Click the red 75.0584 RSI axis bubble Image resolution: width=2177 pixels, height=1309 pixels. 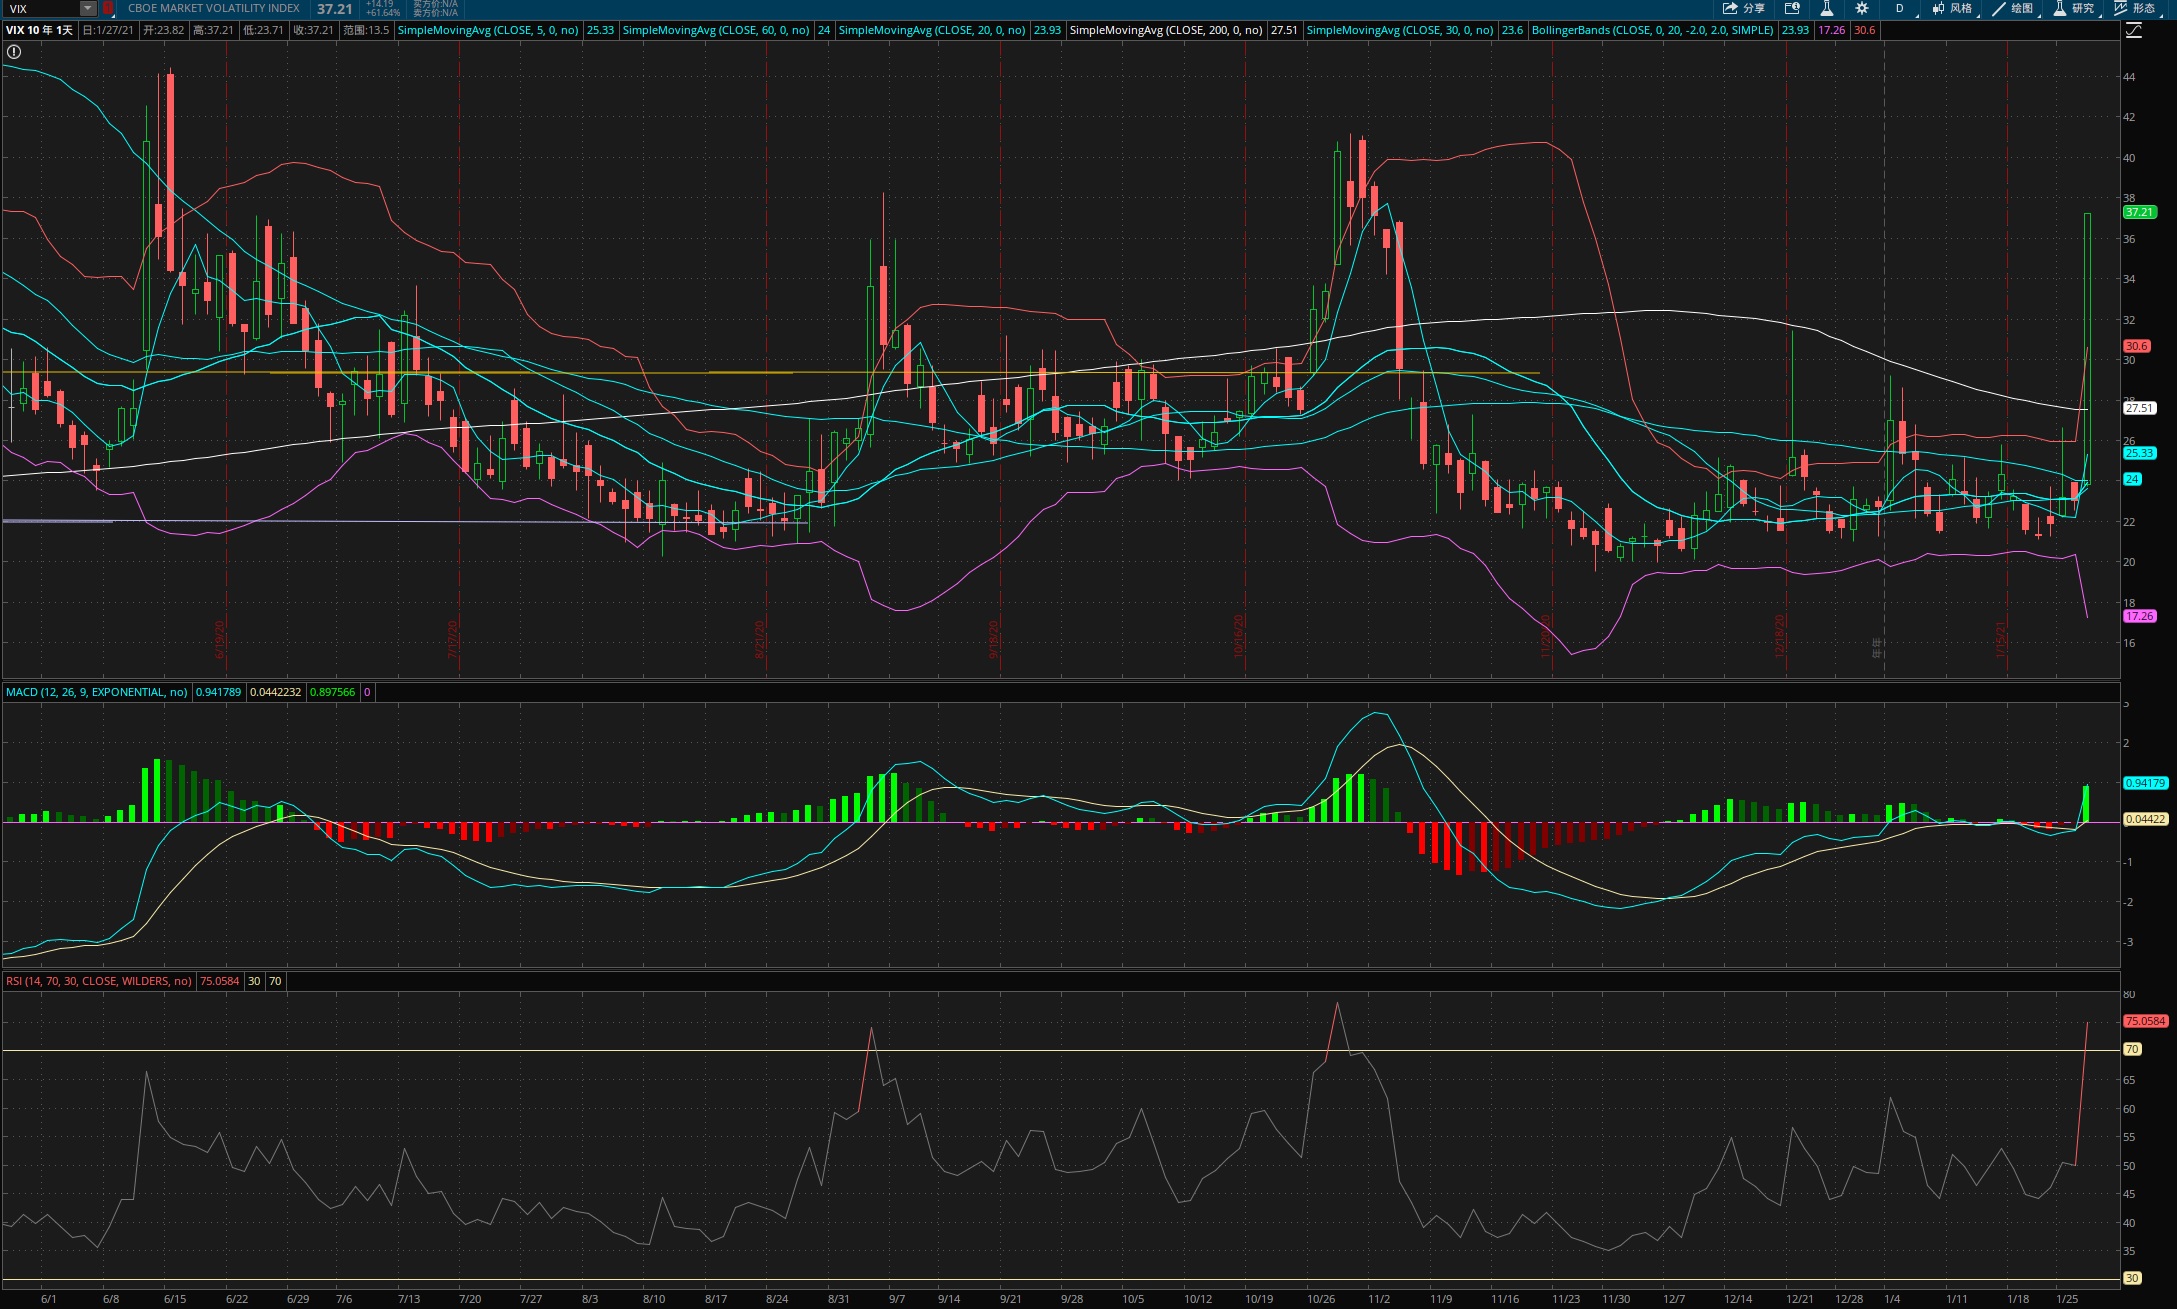2146,1021
